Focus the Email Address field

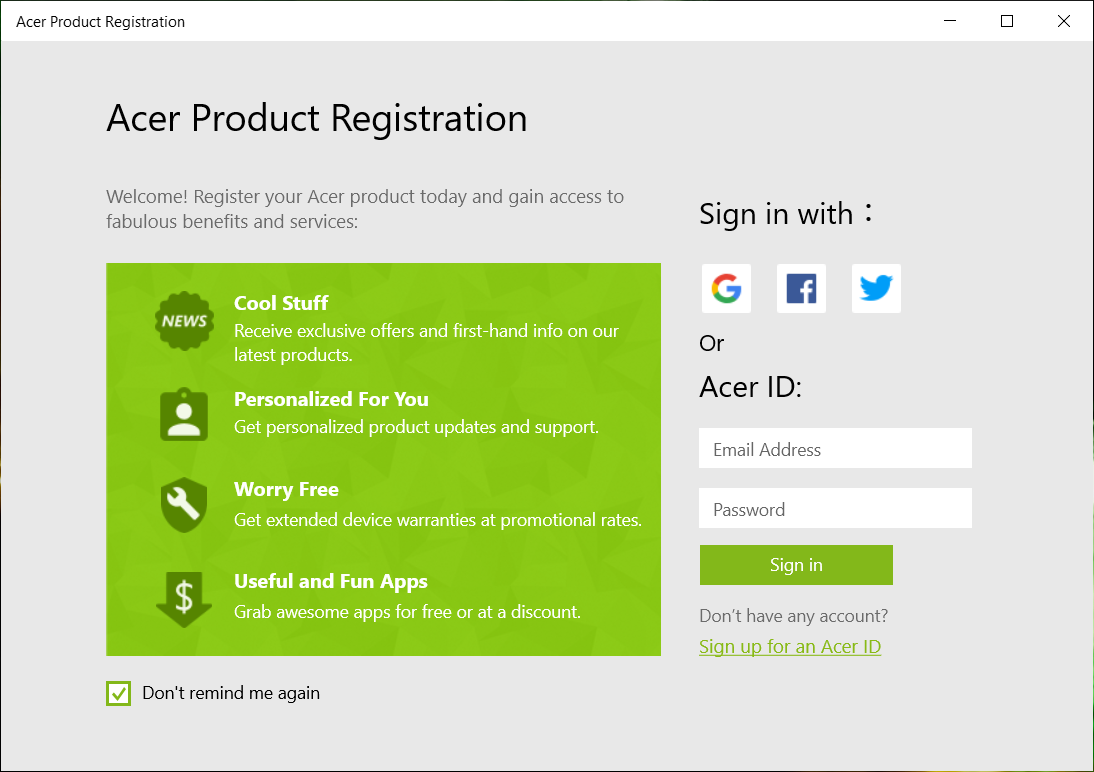(835, 449)
